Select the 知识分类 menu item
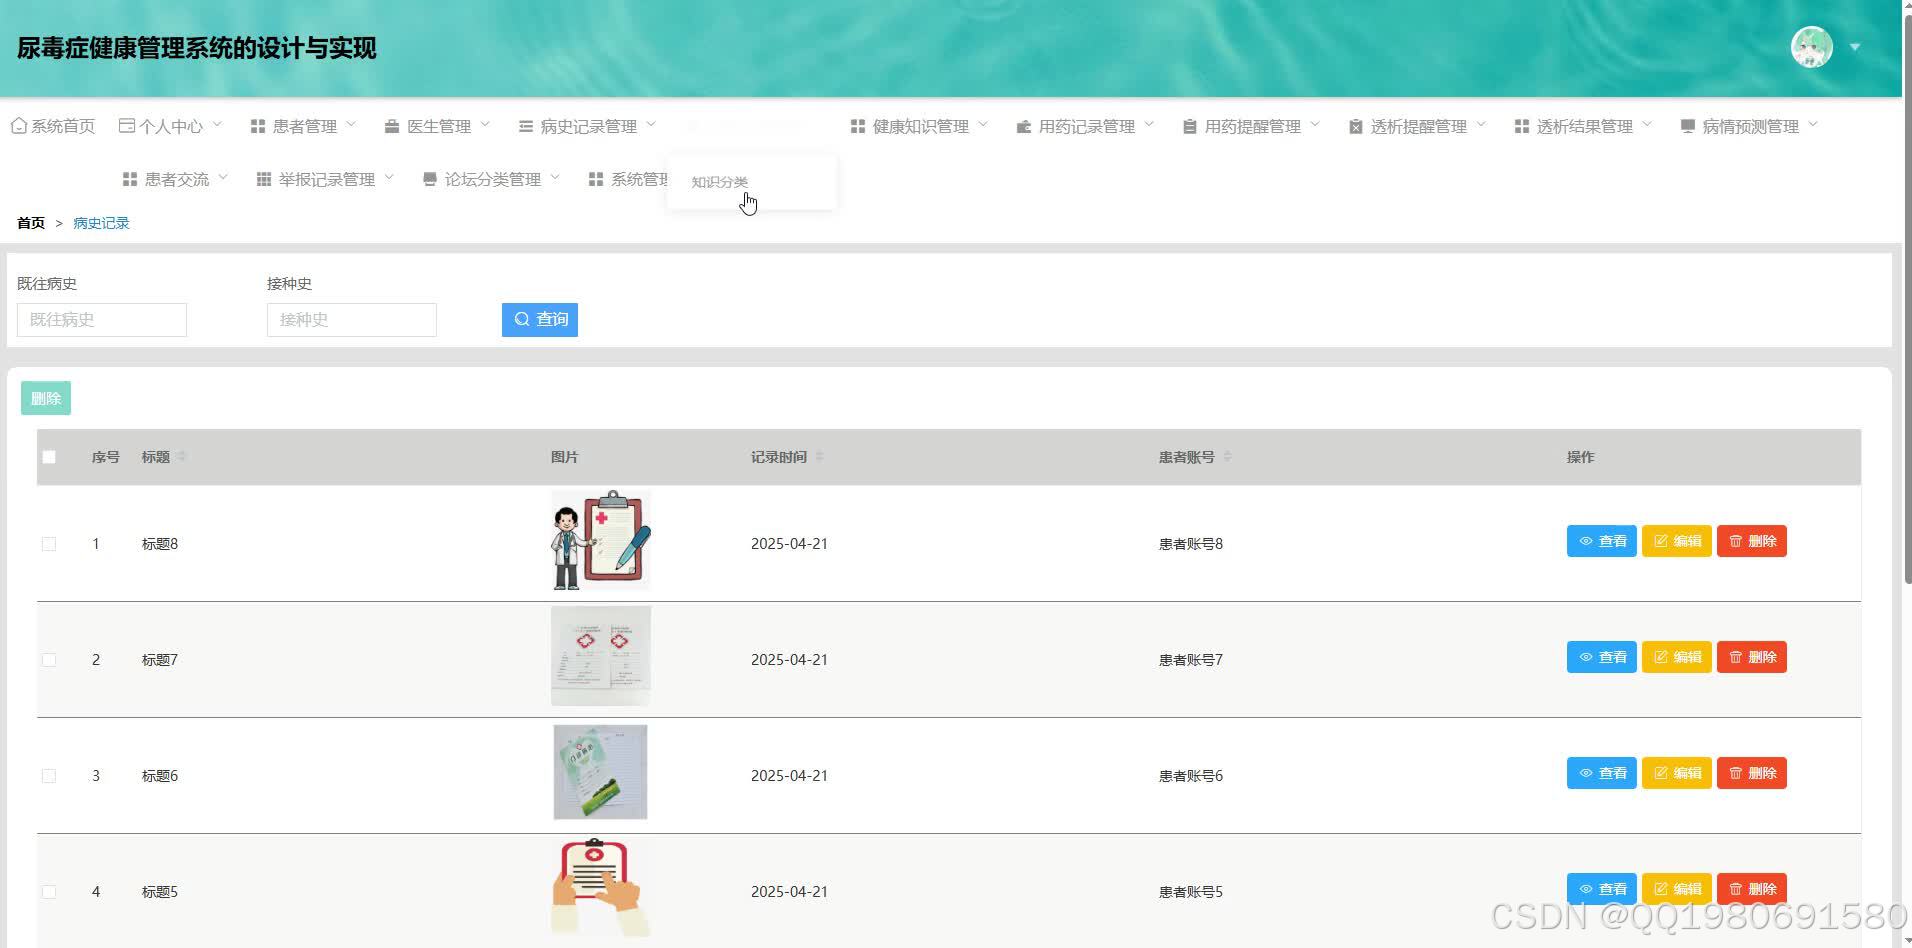1912x948 pixels. click(720, 182)
